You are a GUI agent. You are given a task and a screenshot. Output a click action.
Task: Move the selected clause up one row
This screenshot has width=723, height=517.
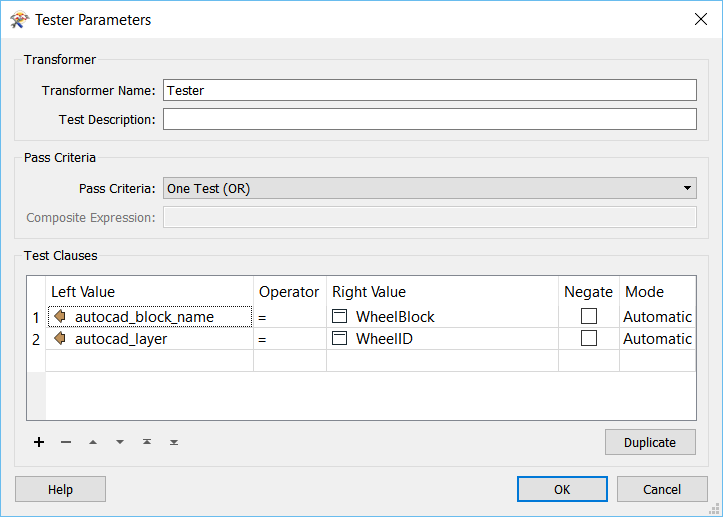(x=93, y=442)
